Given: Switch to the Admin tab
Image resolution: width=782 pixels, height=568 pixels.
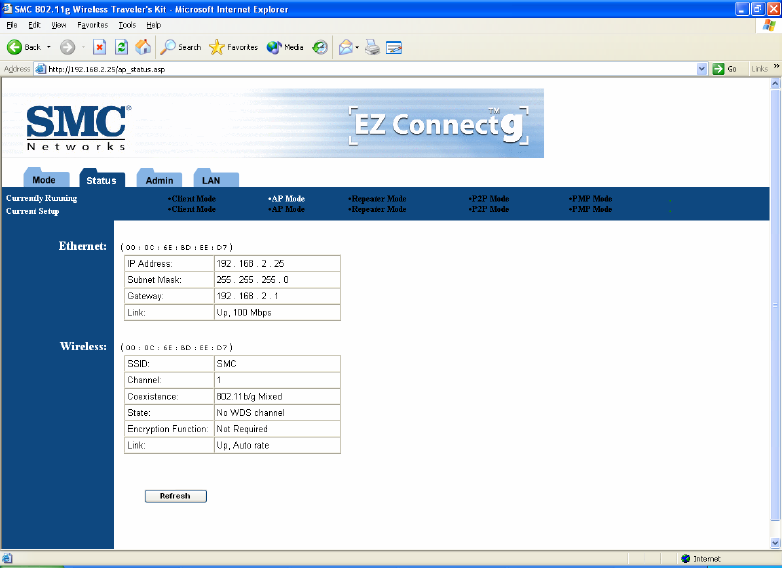Looking at the screenshot, I should [159, 179].
